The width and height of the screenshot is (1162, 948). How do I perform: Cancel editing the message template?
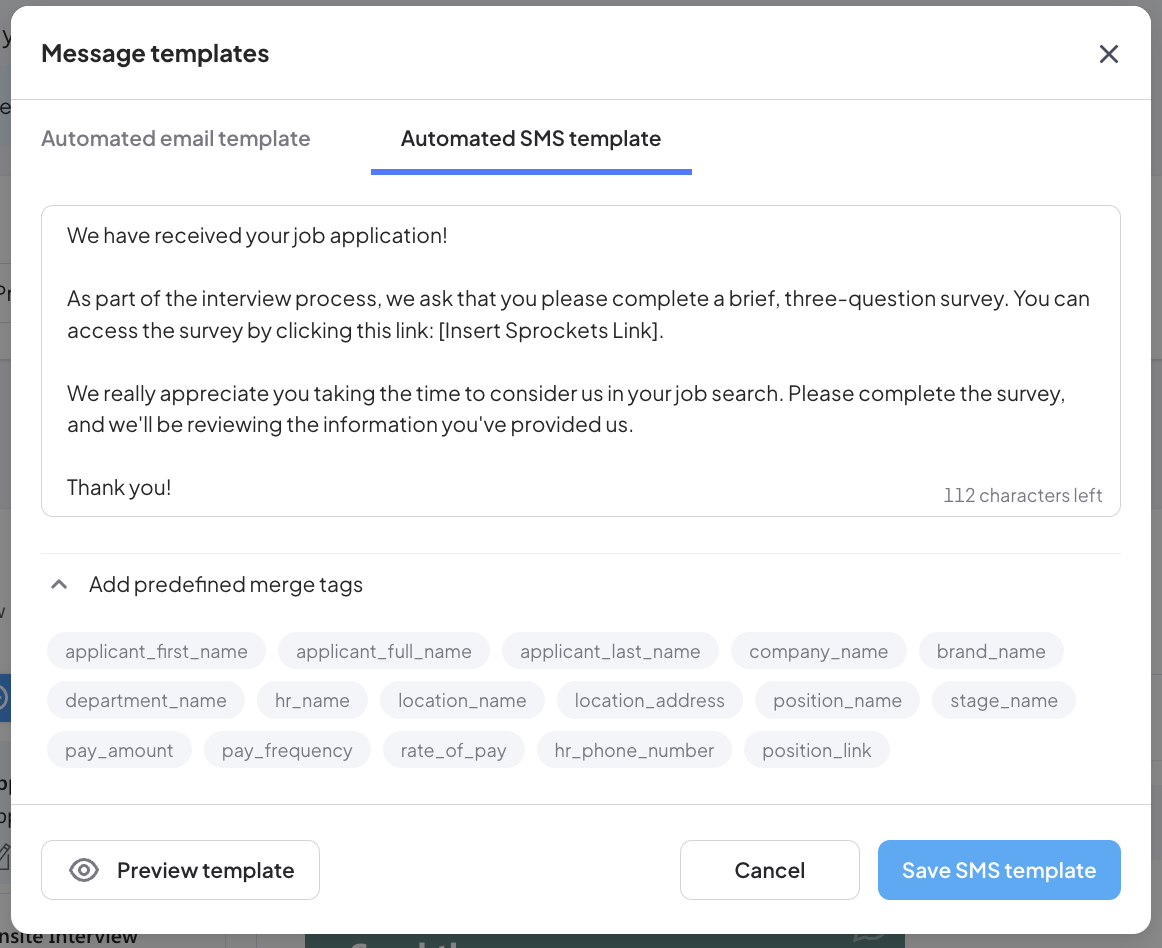click(x=769, y=870)
